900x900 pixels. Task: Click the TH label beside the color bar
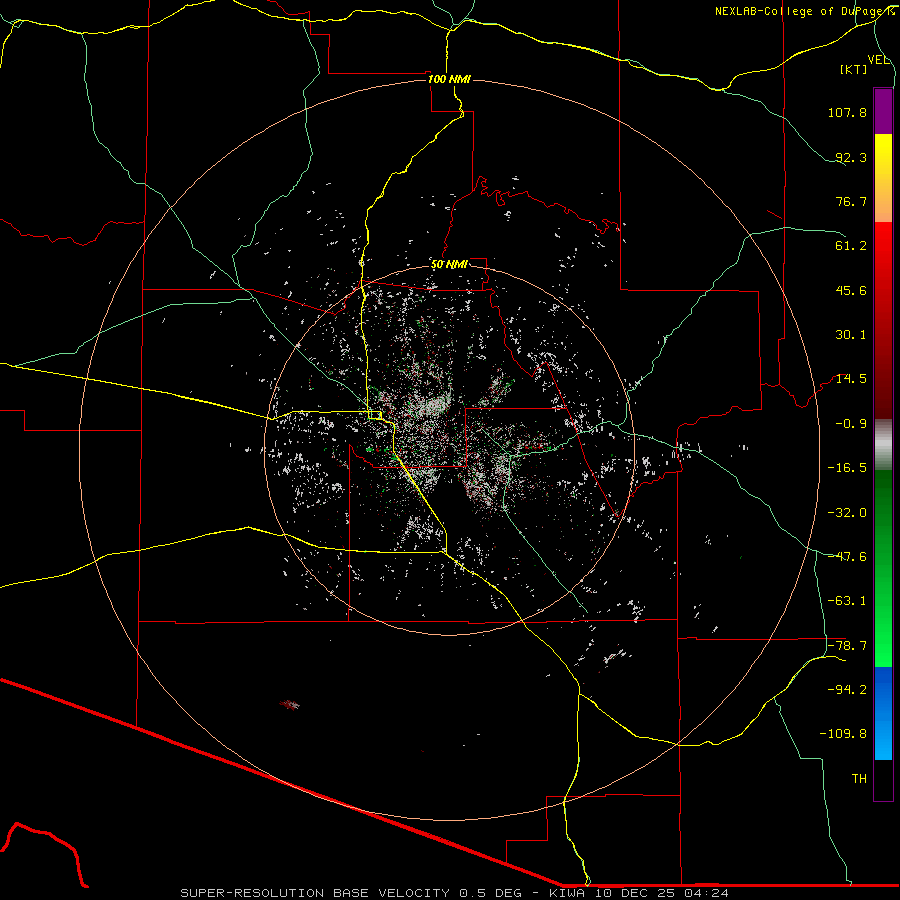pyautogui.click(x=858, y=778)
